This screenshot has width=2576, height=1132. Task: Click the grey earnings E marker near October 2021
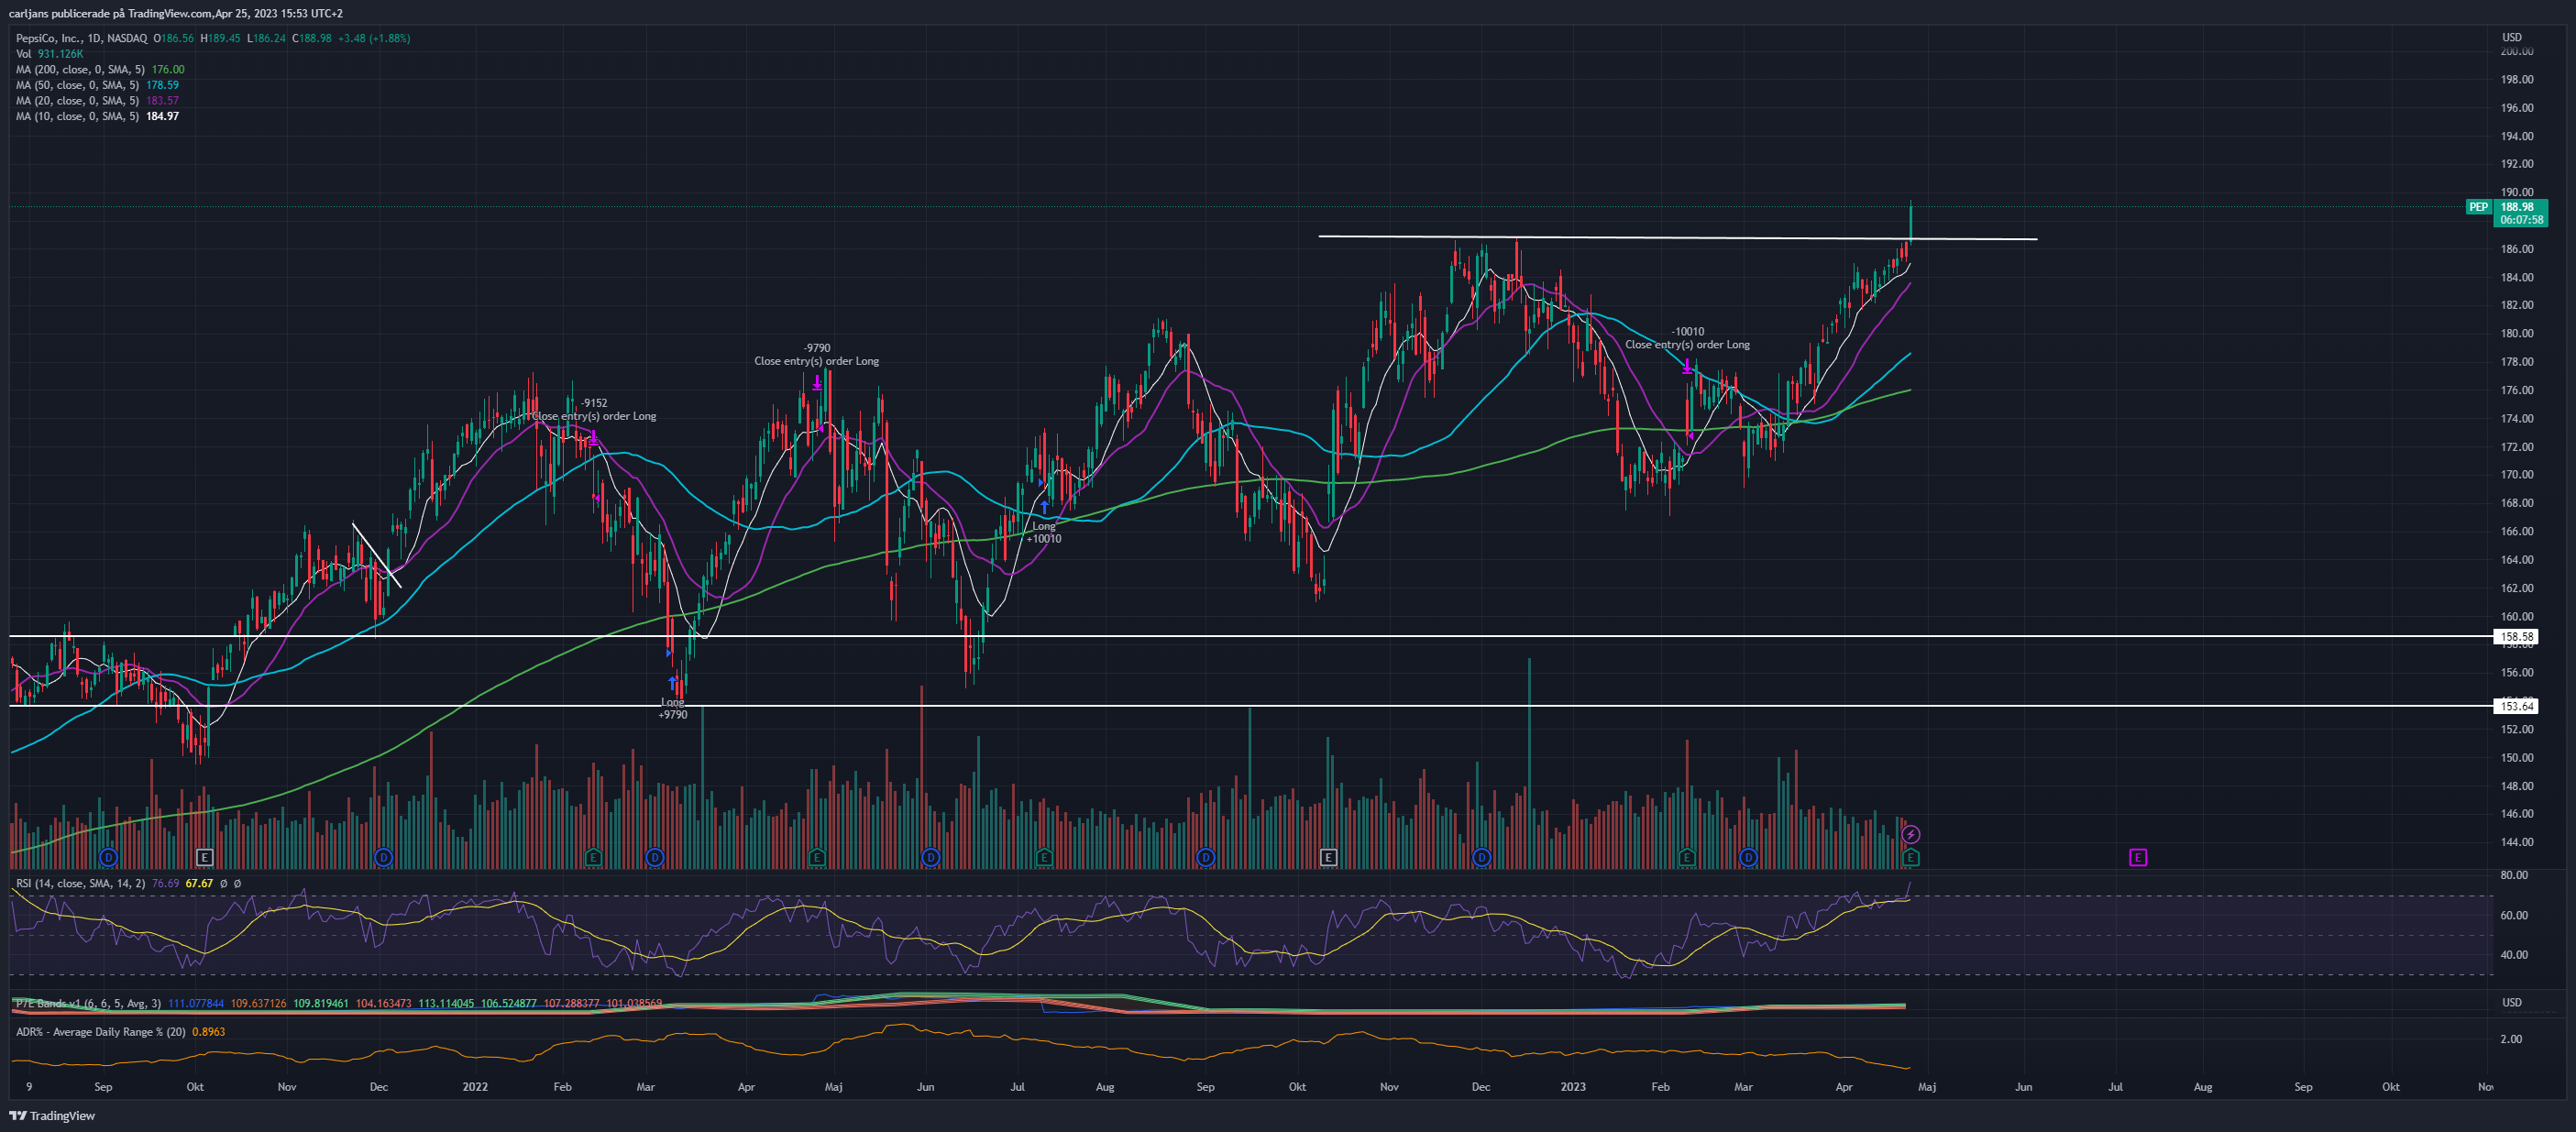point(204,857)
